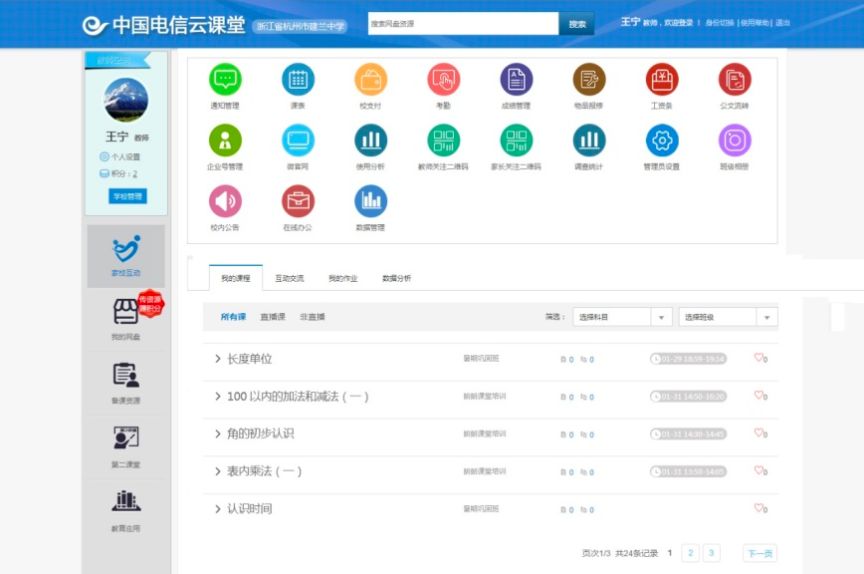The height and width of the screenshot is (574, 864).
Task: Switch to the 互动交流 tab
Action: 289,278
